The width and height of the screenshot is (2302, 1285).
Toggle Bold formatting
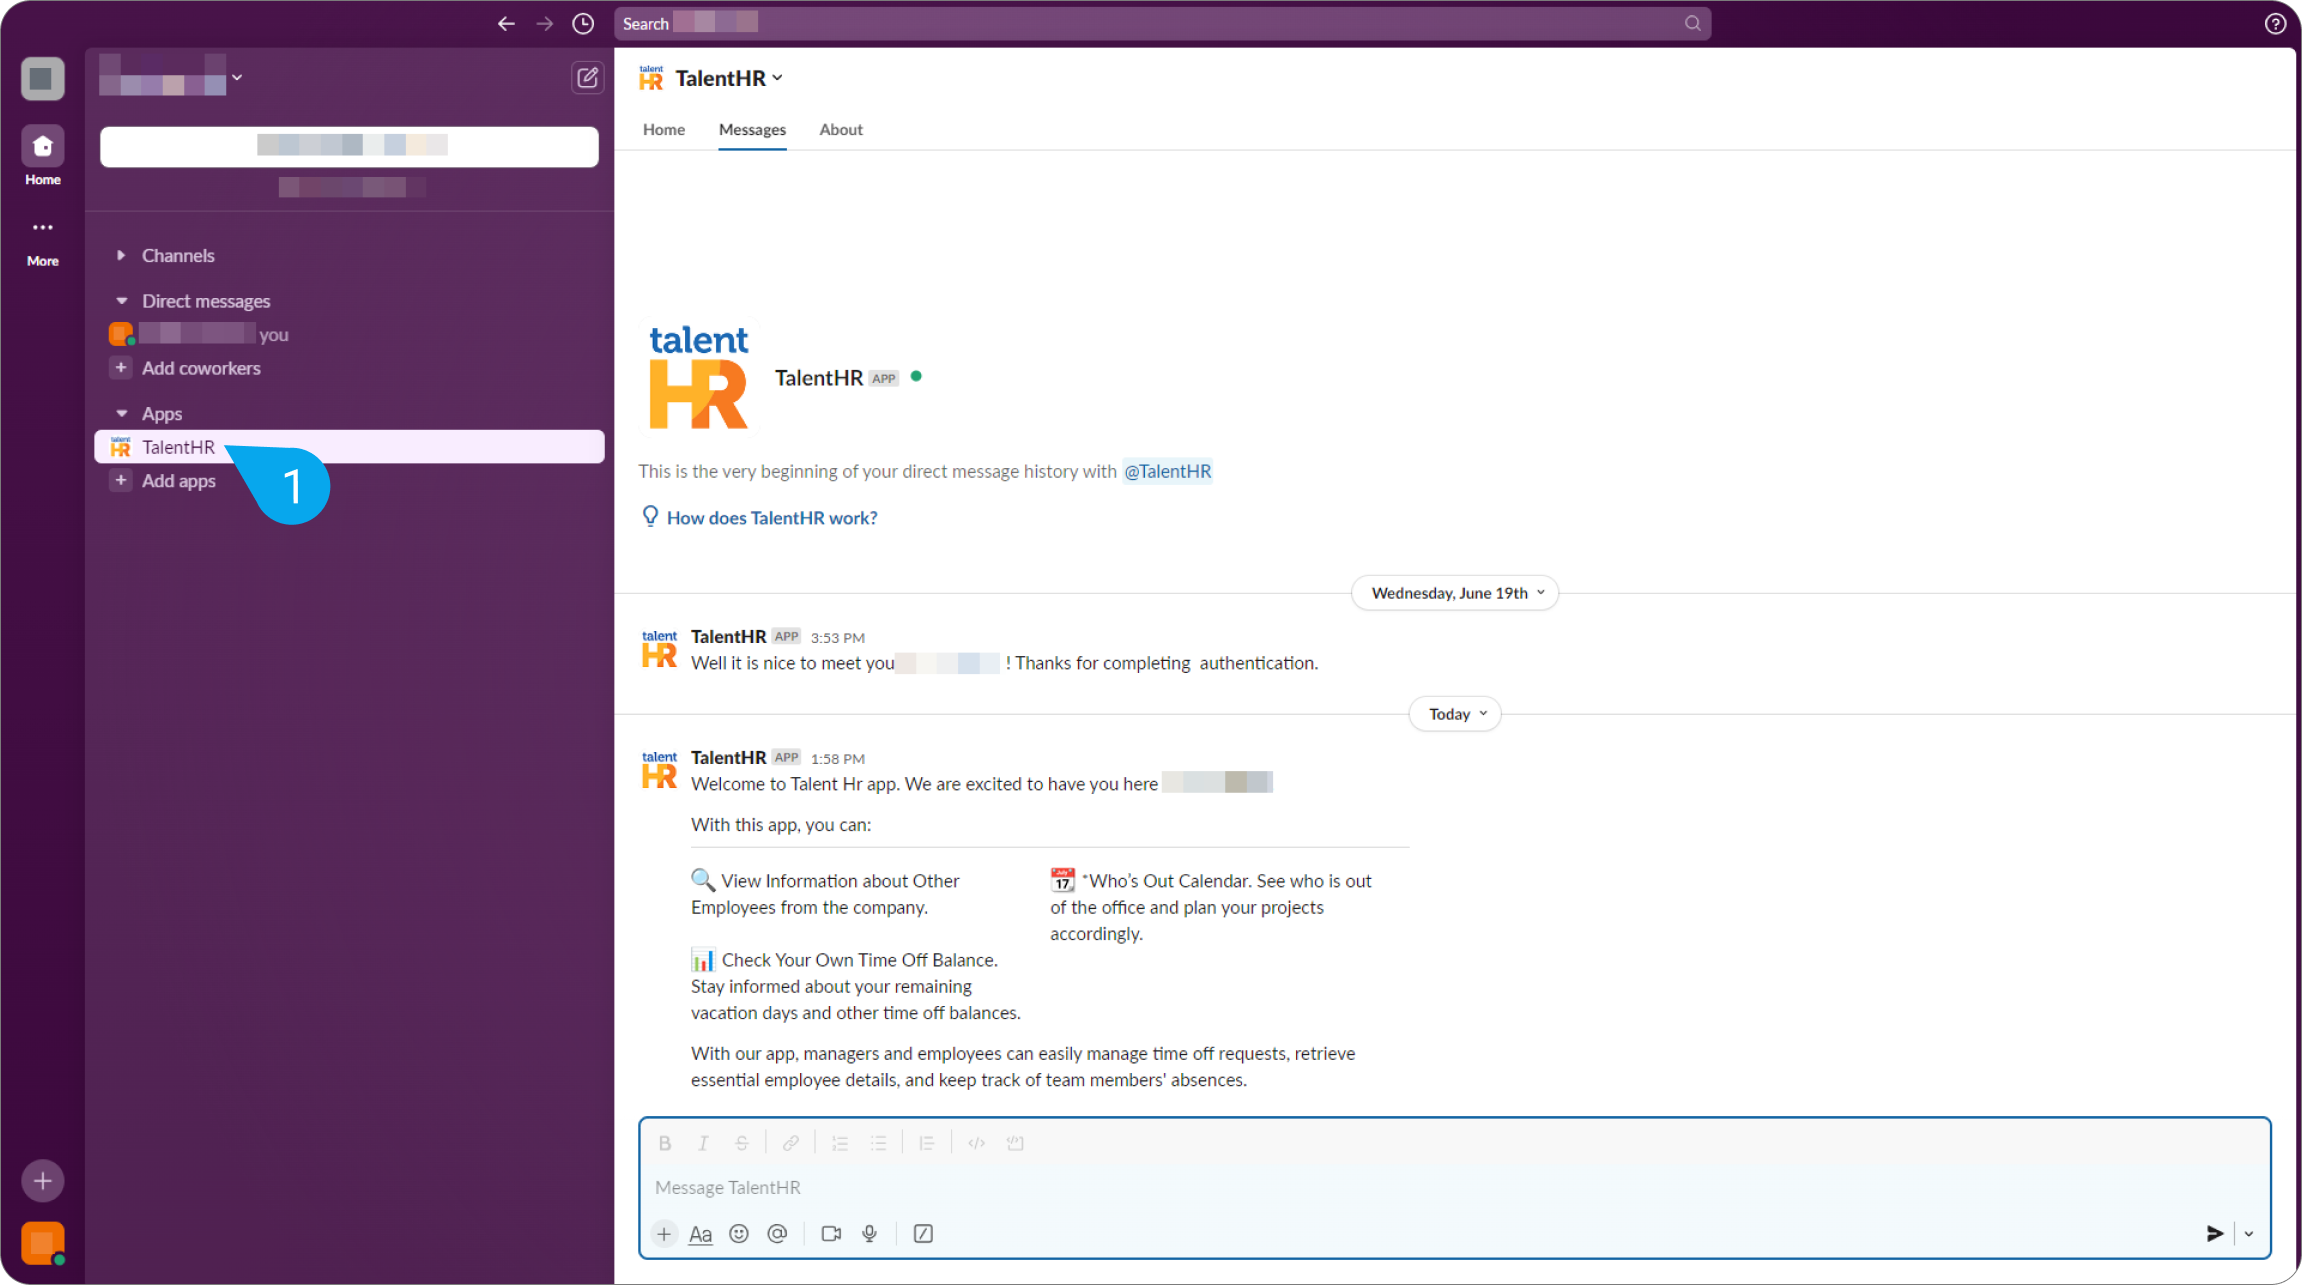(x=665, y=1143)
